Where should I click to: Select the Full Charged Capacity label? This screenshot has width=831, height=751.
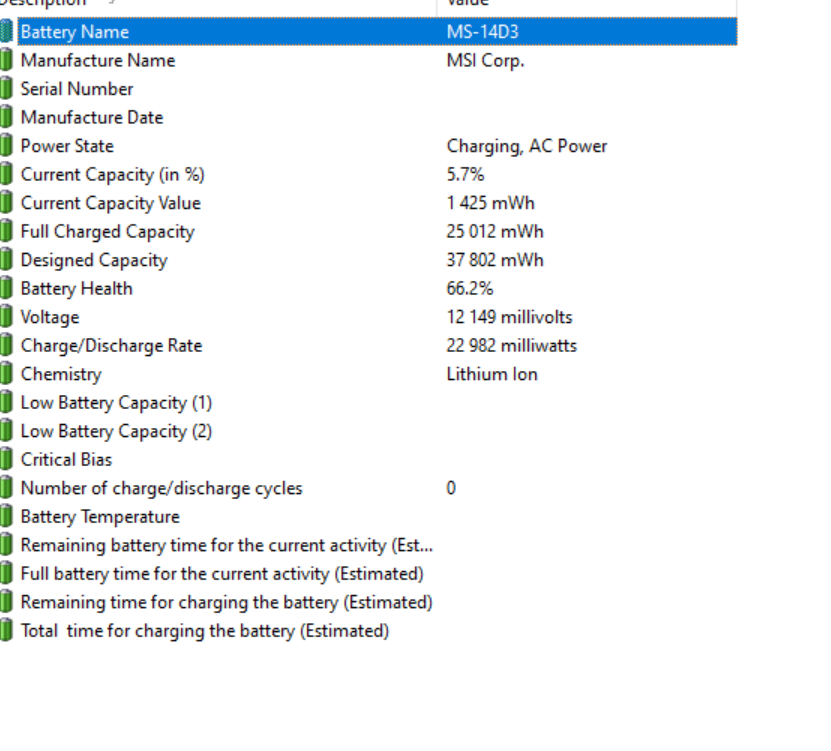[x=108, y=232]
